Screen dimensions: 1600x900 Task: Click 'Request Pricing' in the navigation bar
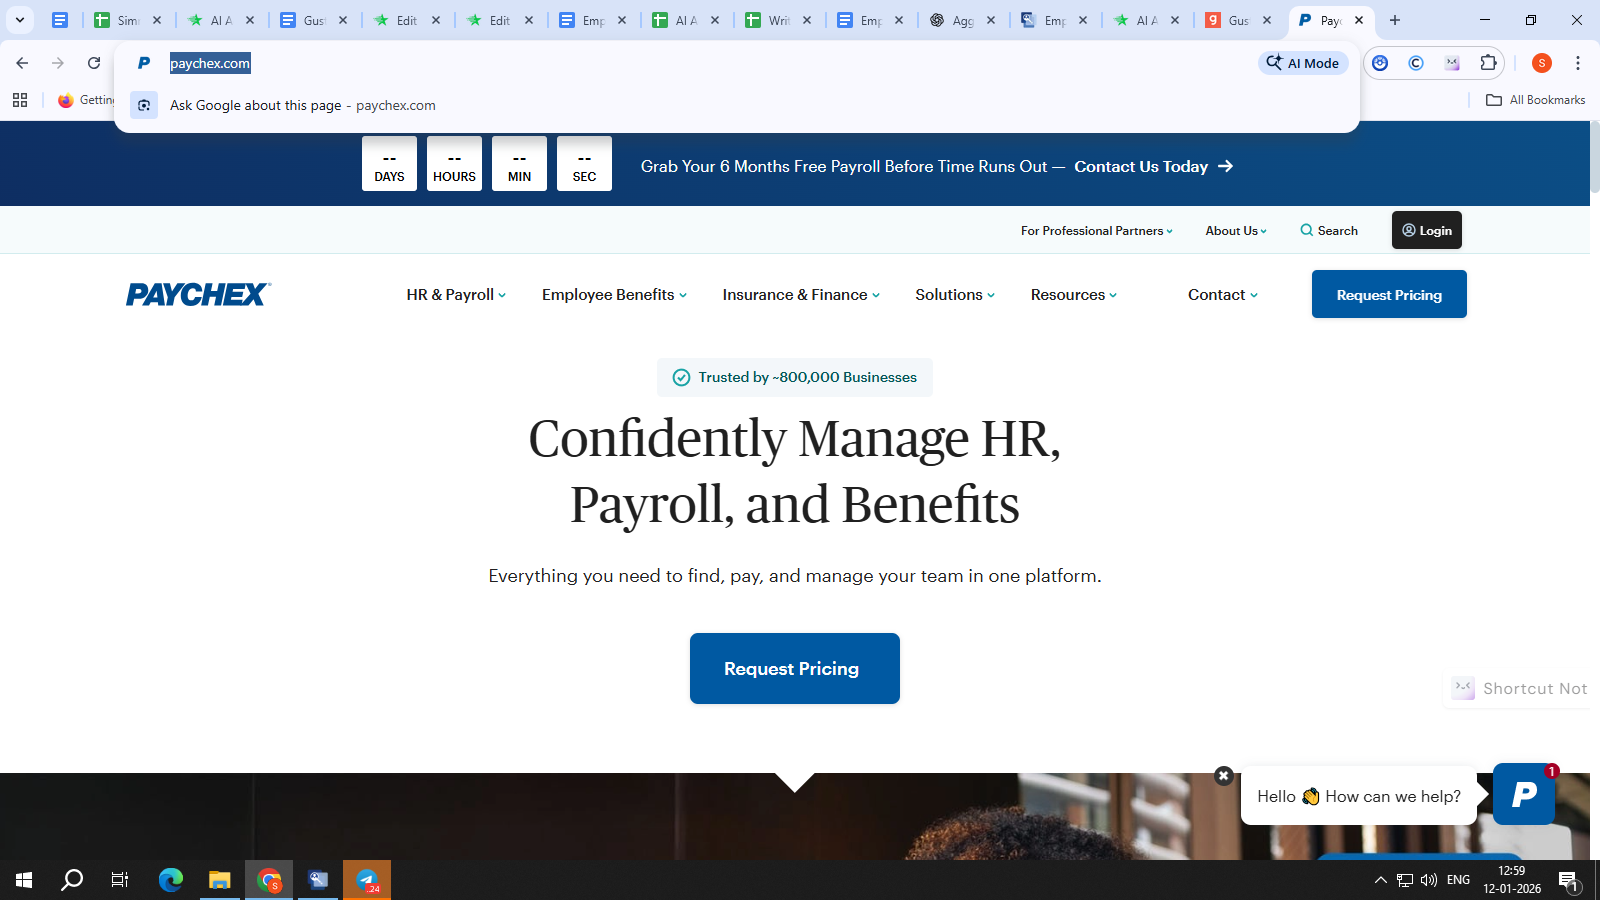coord(1389,294)
